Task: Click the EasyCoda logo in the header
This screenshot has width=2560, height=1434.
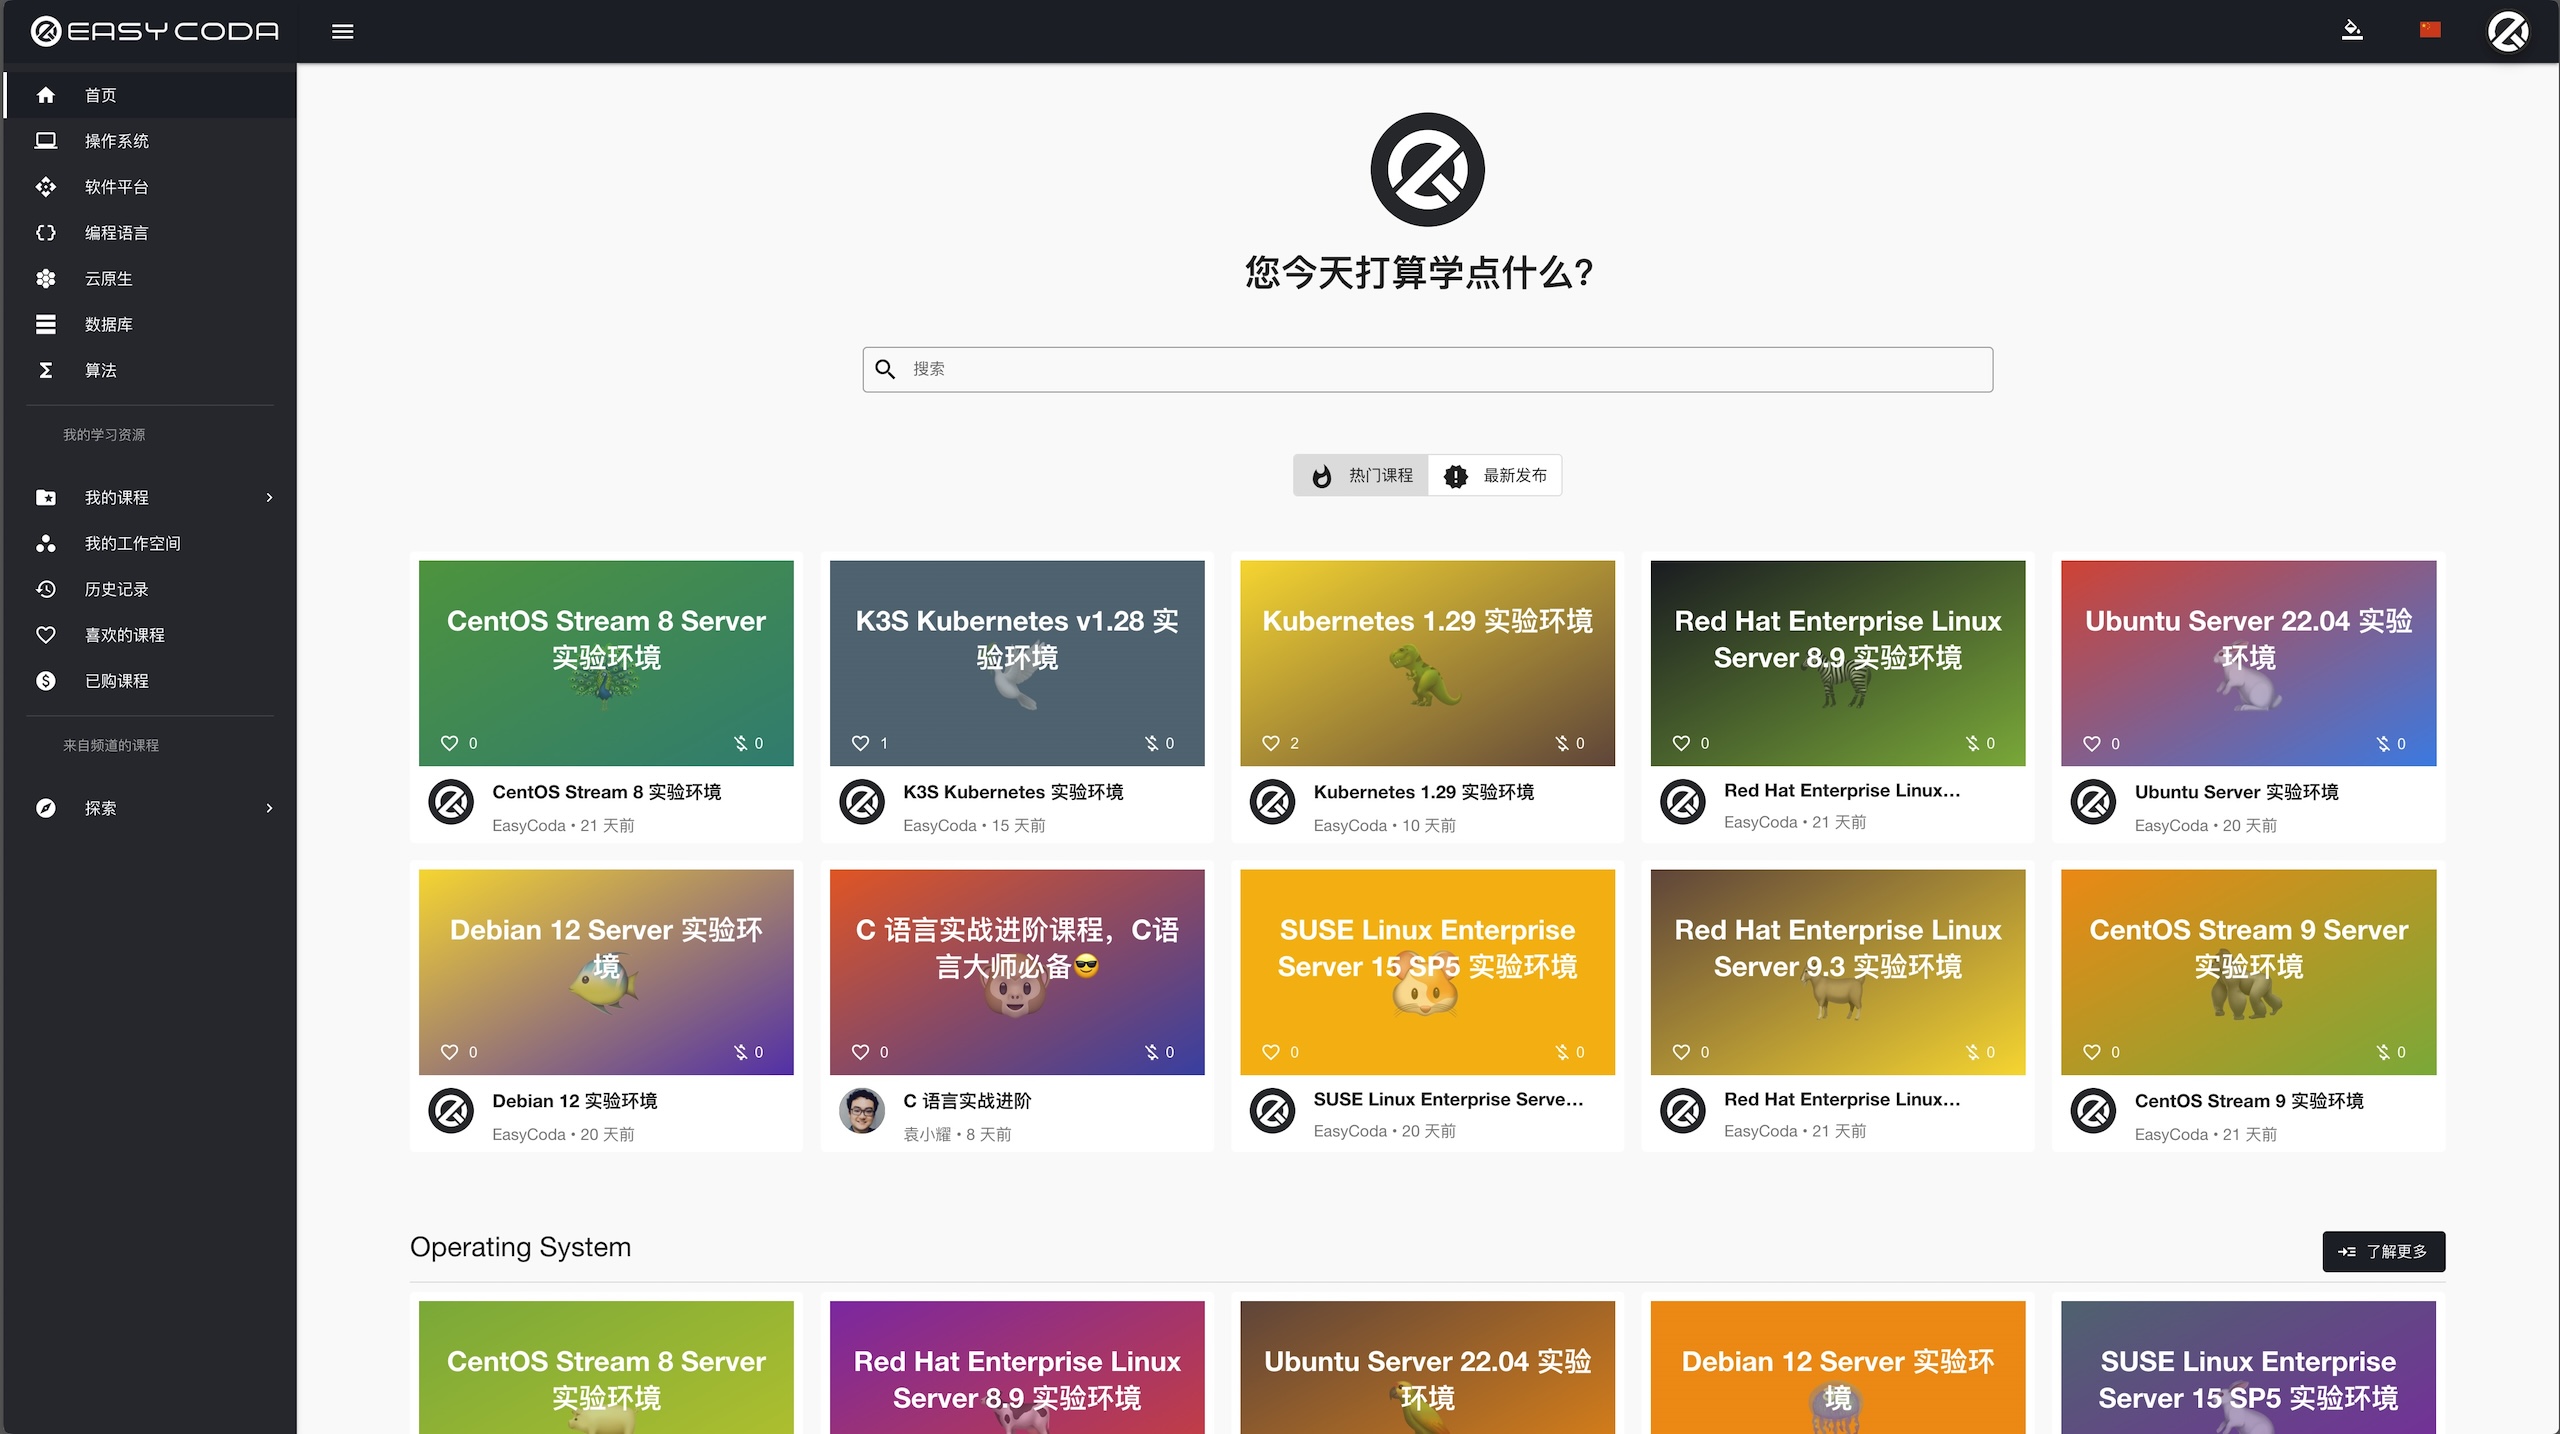Action: pyautogui.click(x=155, y=31)
